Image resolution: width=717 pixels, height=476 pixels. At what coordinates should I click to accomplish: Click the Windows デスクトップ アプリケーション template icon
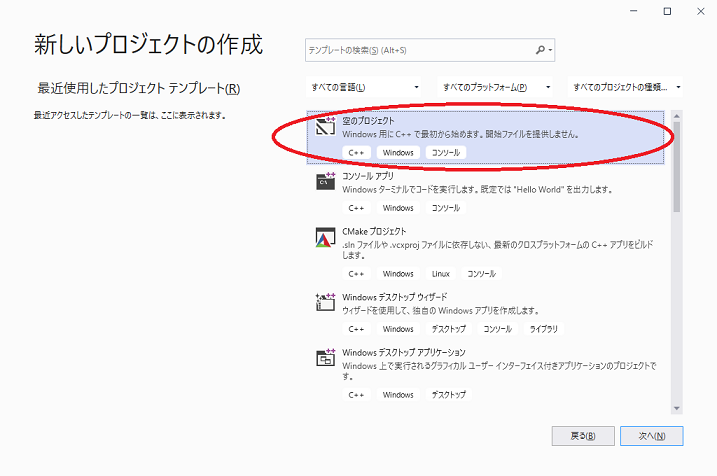click(325, 358)
